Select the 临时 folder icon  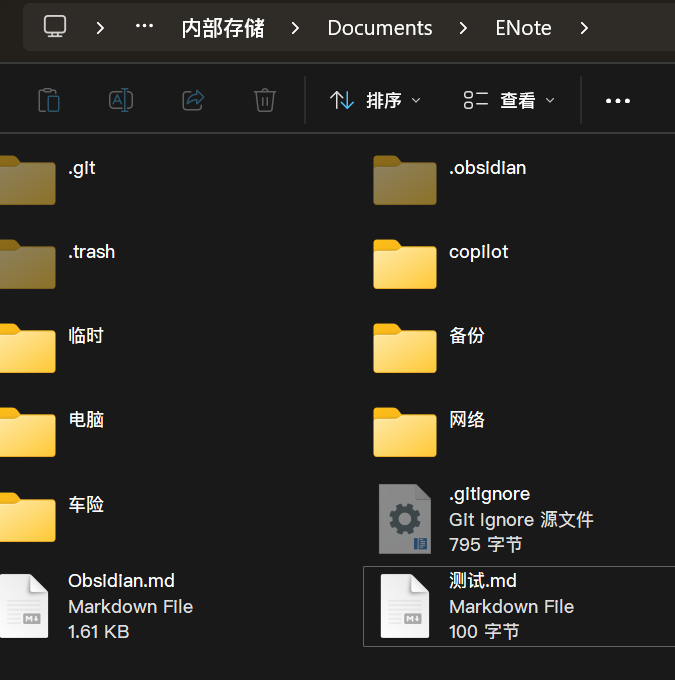(28, 348)
